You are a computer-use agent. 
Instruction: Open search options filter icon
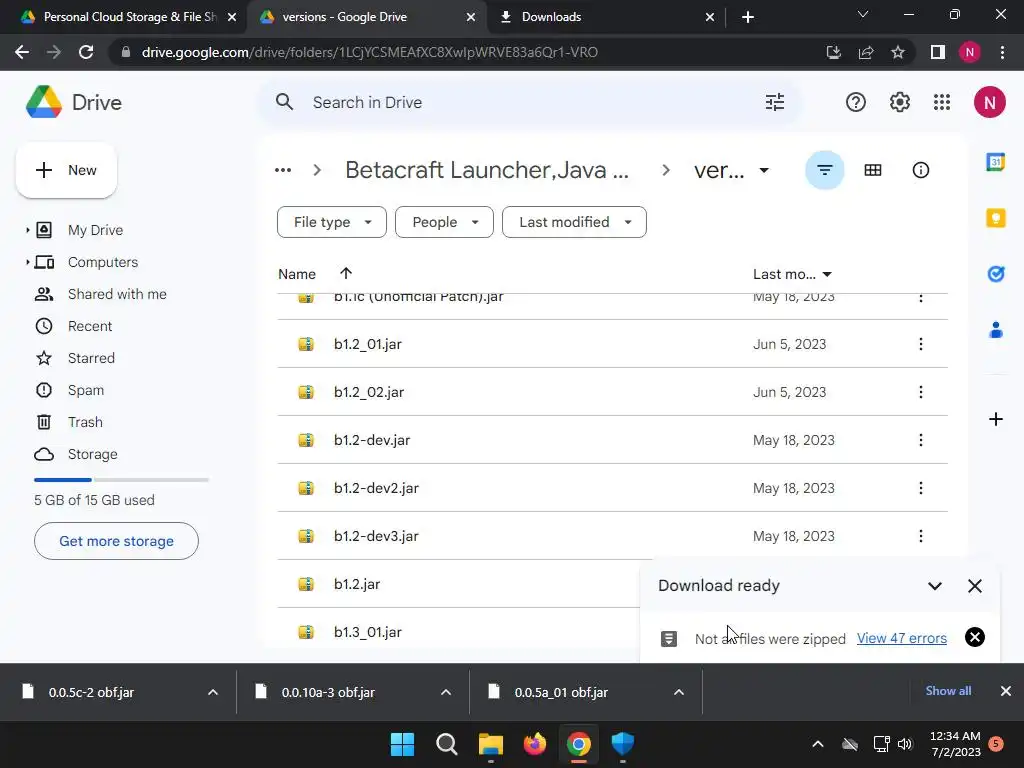(x=775, y=102)
